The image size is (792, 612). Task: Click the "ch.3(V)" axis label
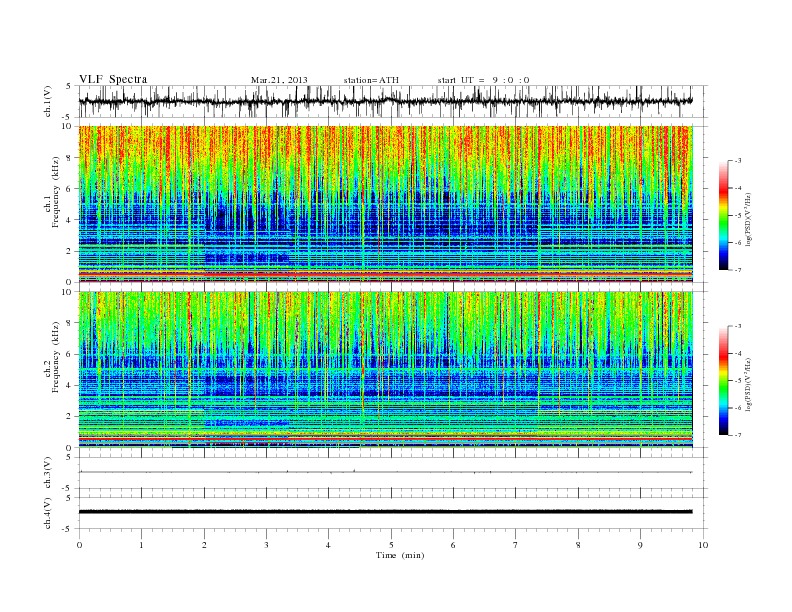click(48, 473)
